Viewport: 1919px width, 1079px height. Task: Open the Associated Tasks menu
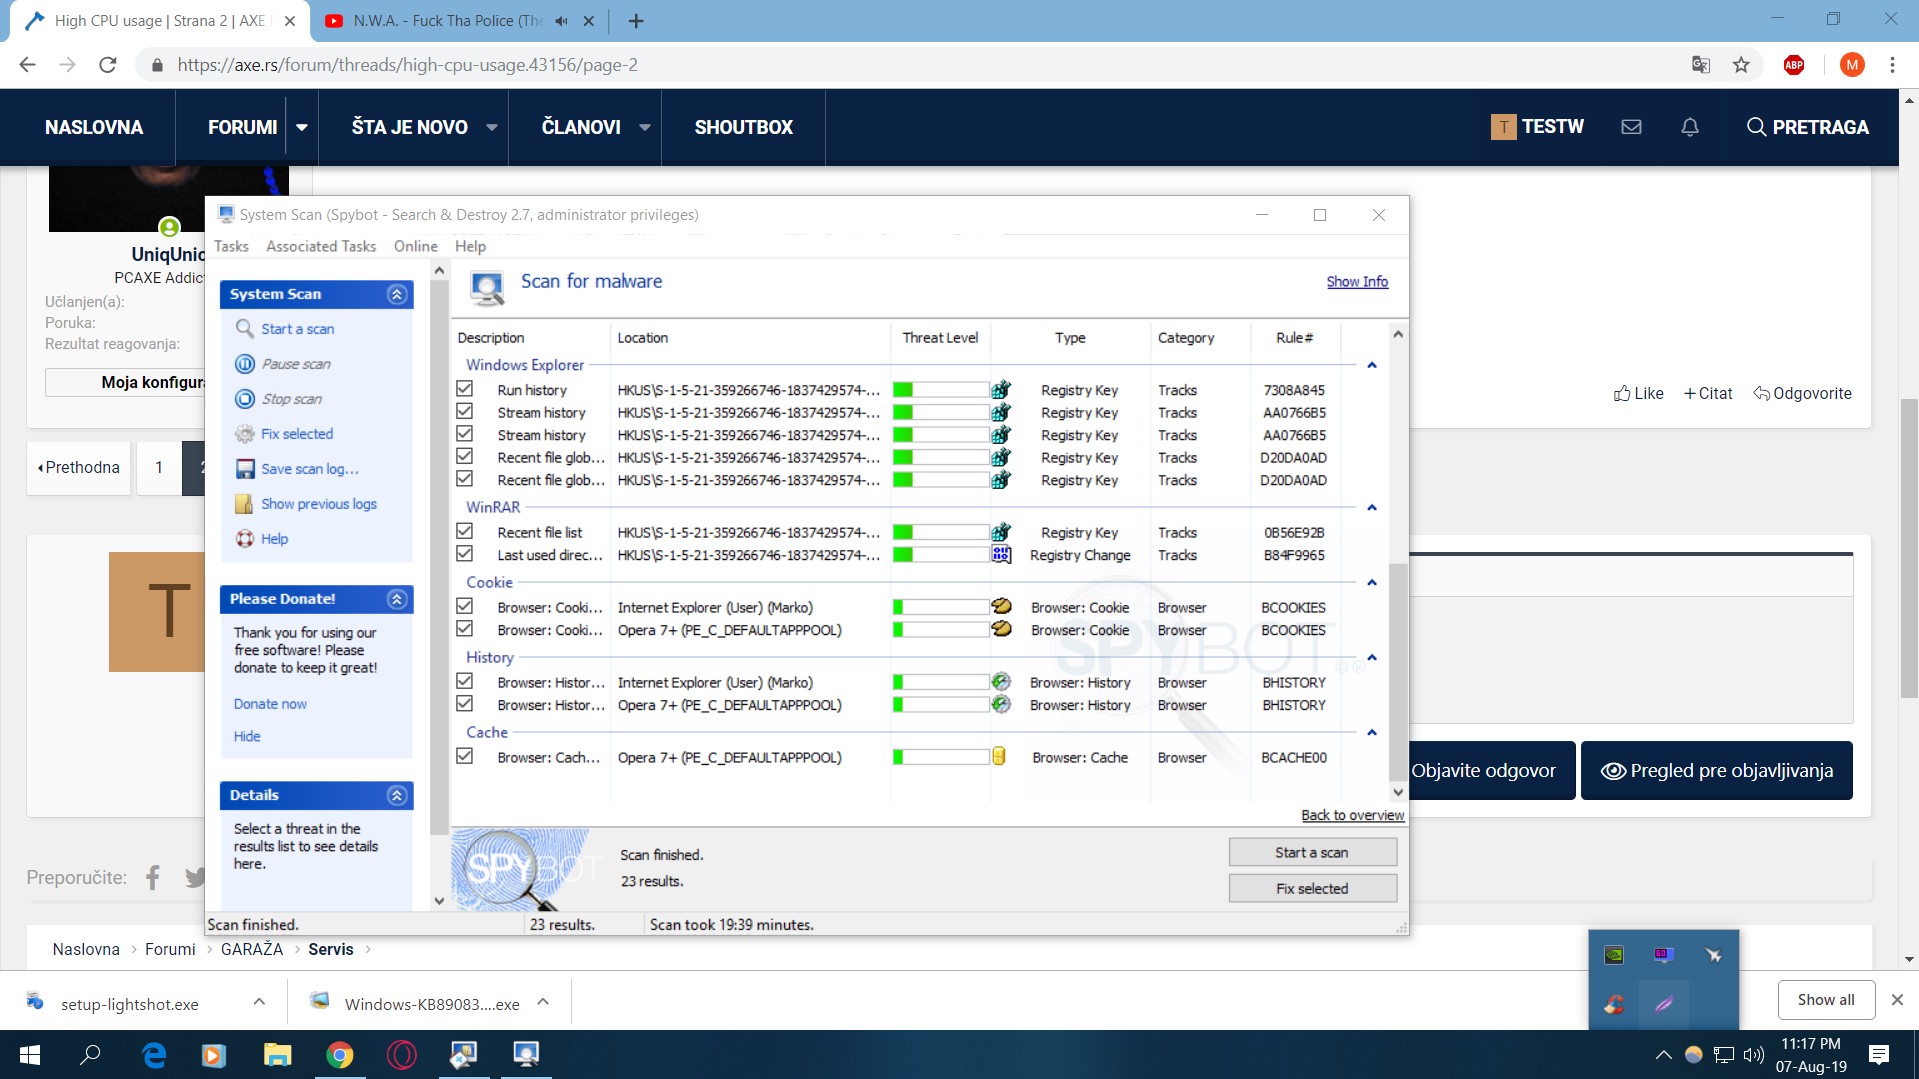point(321,246)
